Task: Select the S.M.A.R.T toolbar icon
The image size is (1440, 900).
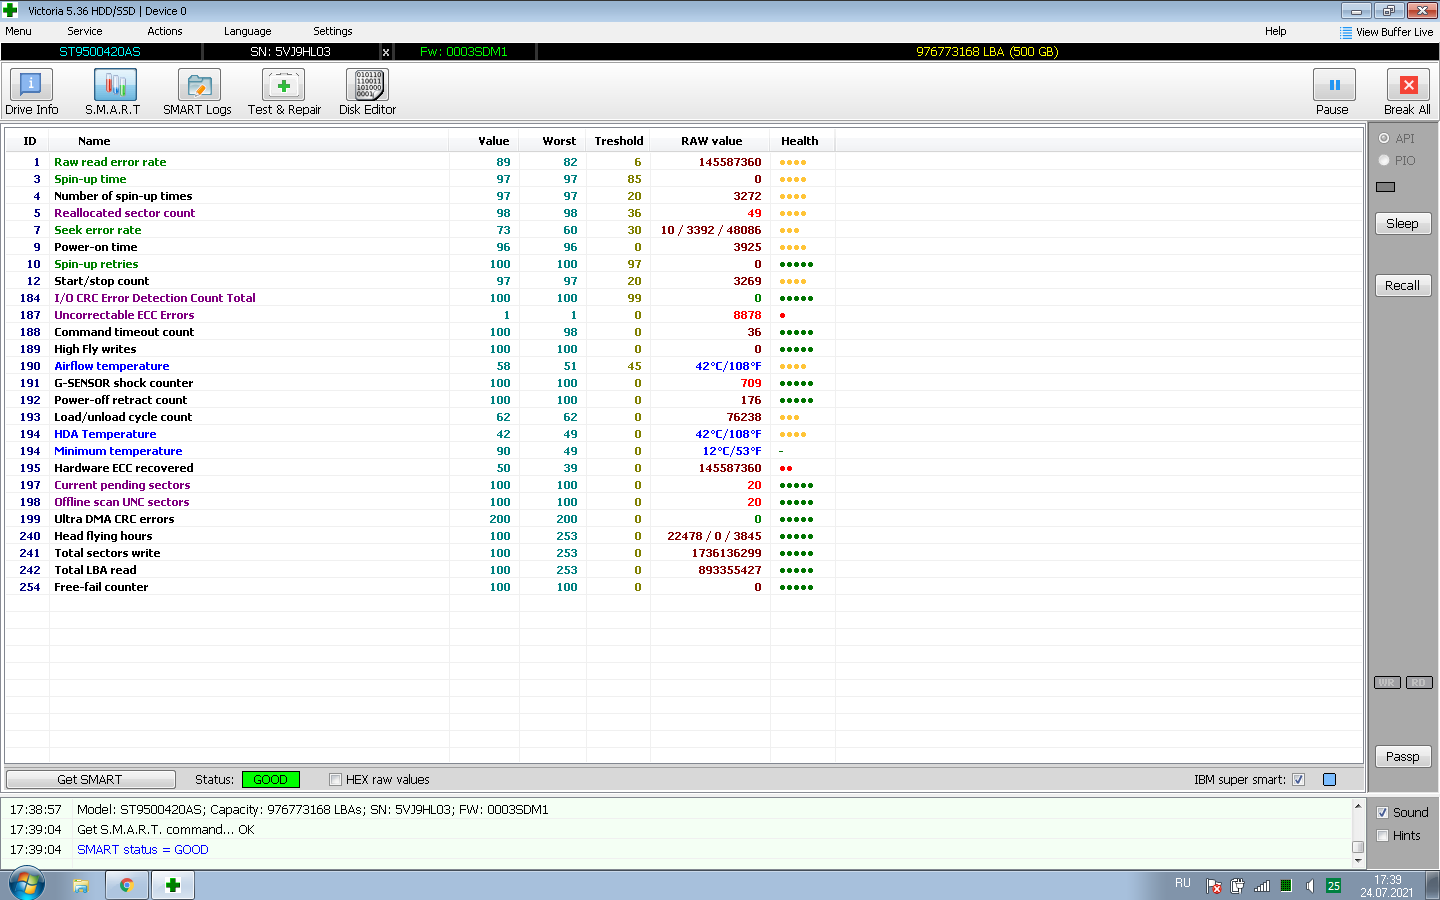Action: [114, 85]
